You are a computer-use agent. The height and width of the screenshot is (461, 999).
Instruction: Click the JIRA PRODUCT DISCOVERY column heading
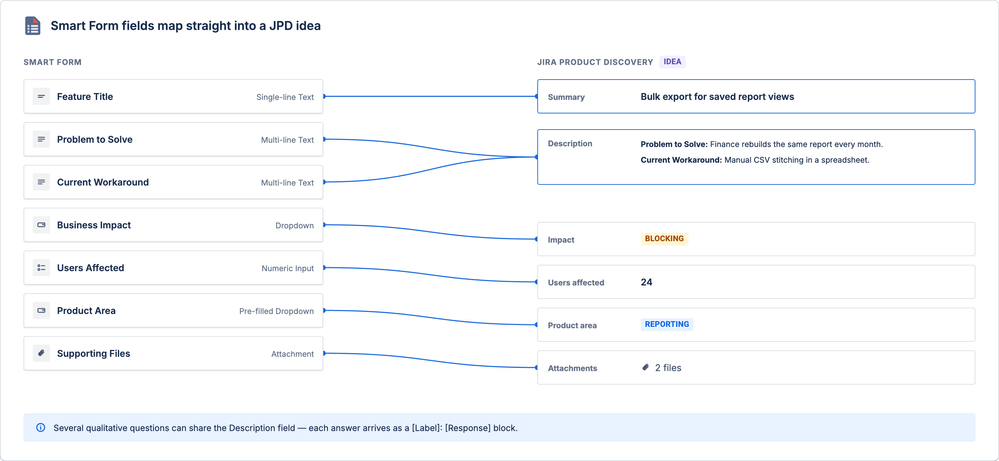pos(595,62)
